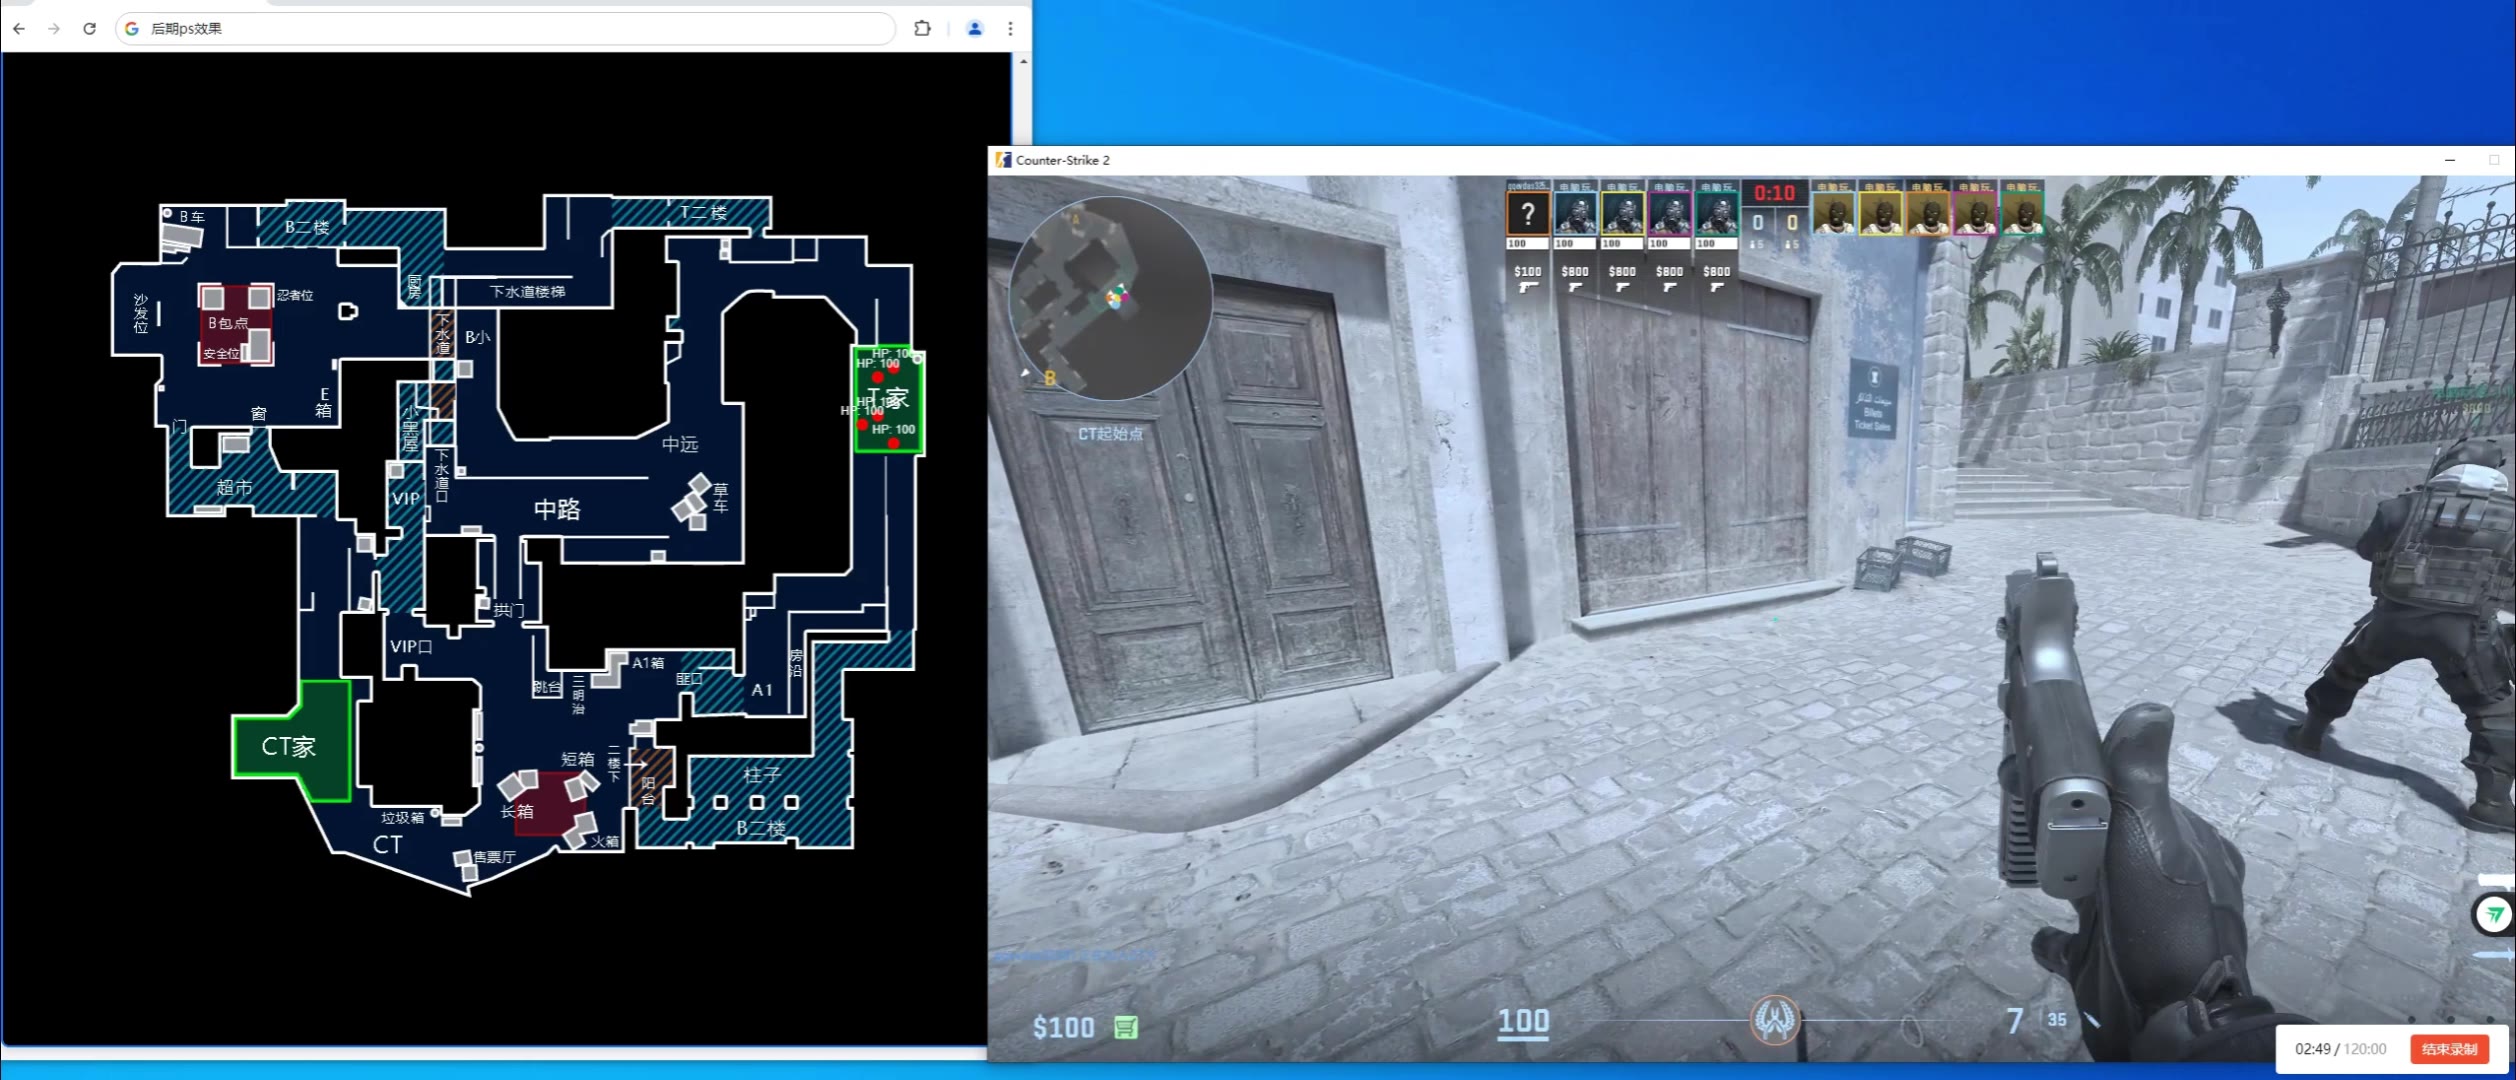The width and height of the screenshot is (2516, 1080).
Task: Click the 售票厅 label on the map
Action: [495, 857]
